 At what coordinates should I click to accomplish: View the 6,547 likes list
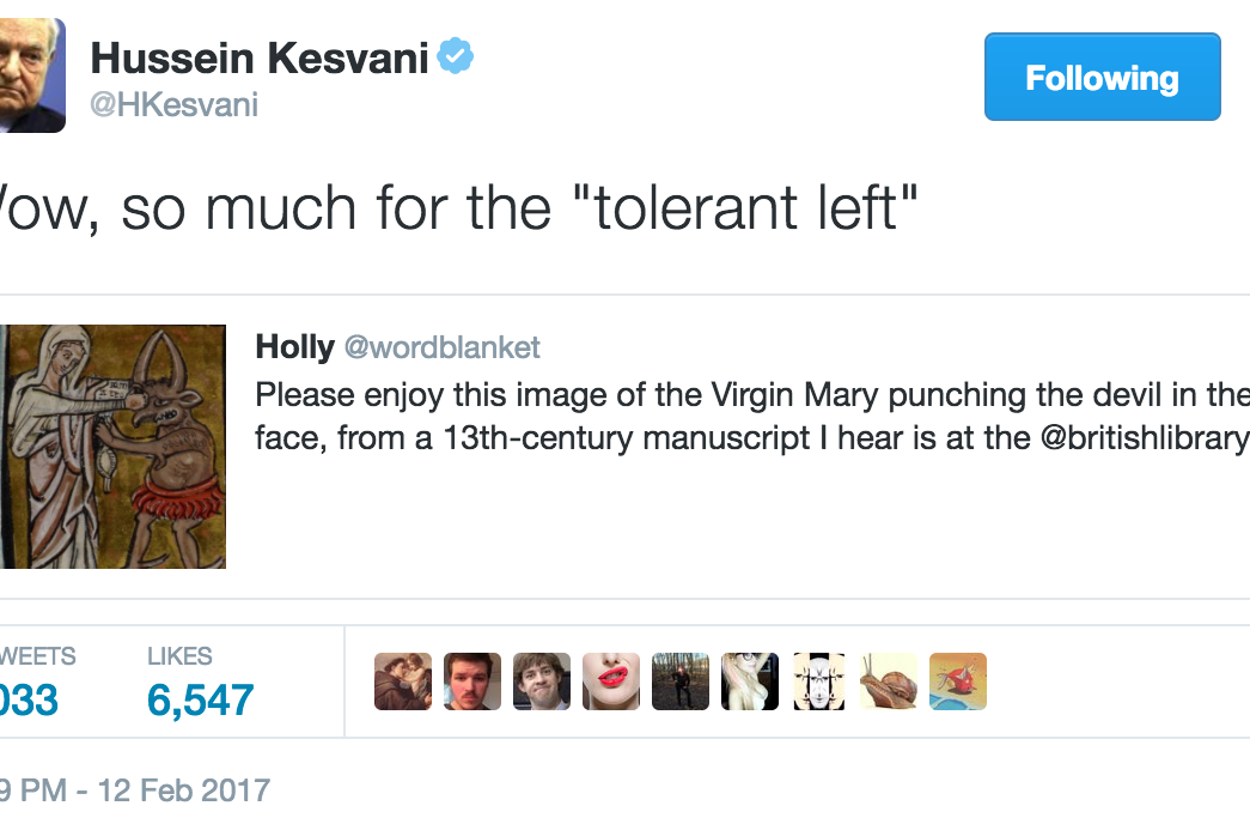click(200, 699)
